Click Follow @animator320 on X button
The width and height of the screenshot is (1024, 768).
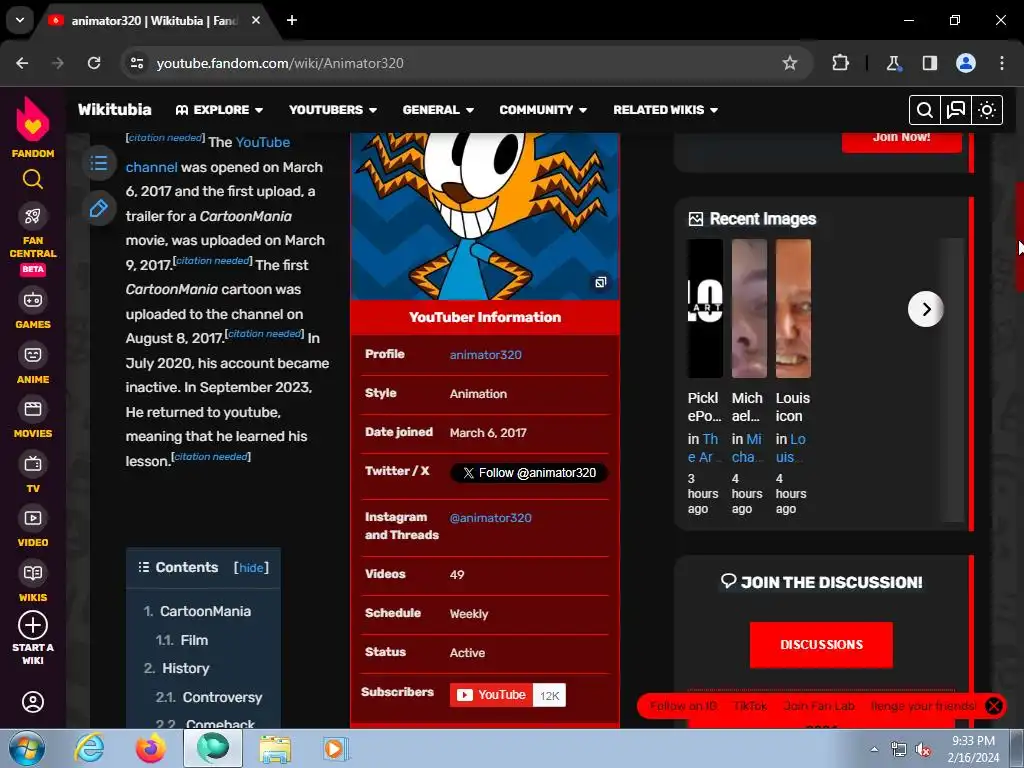click(529, 473)
